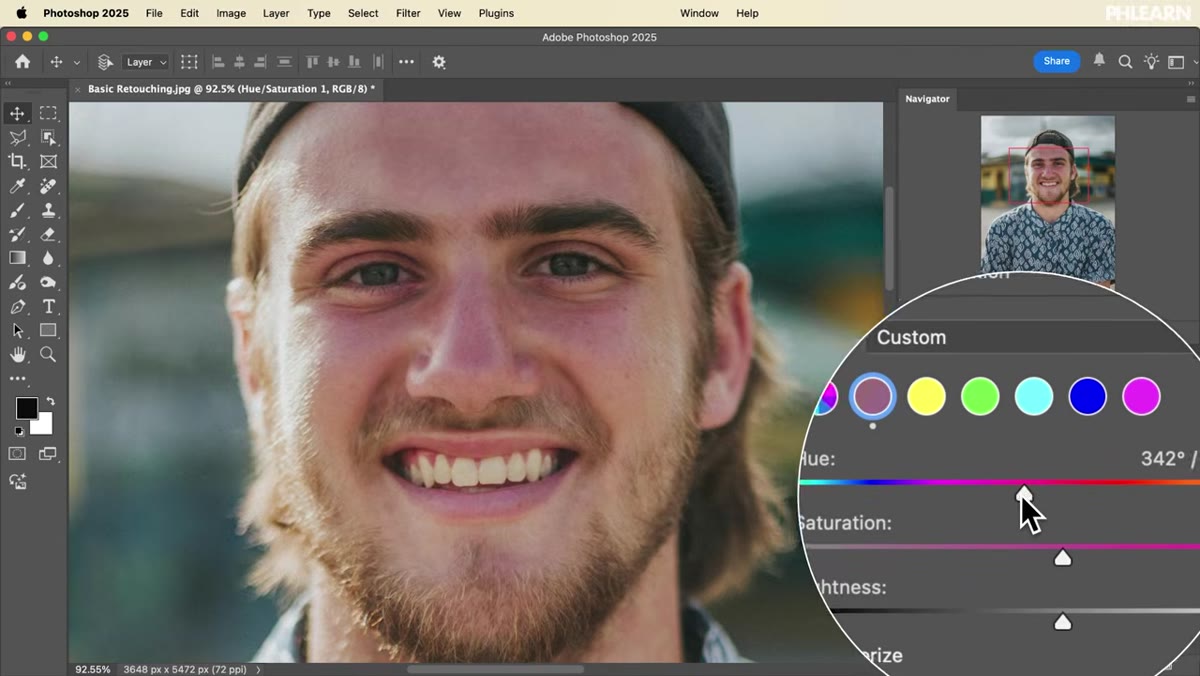Open the Window menu
This screenshot has height=676, width=1200.
click(x=699, y=13)
